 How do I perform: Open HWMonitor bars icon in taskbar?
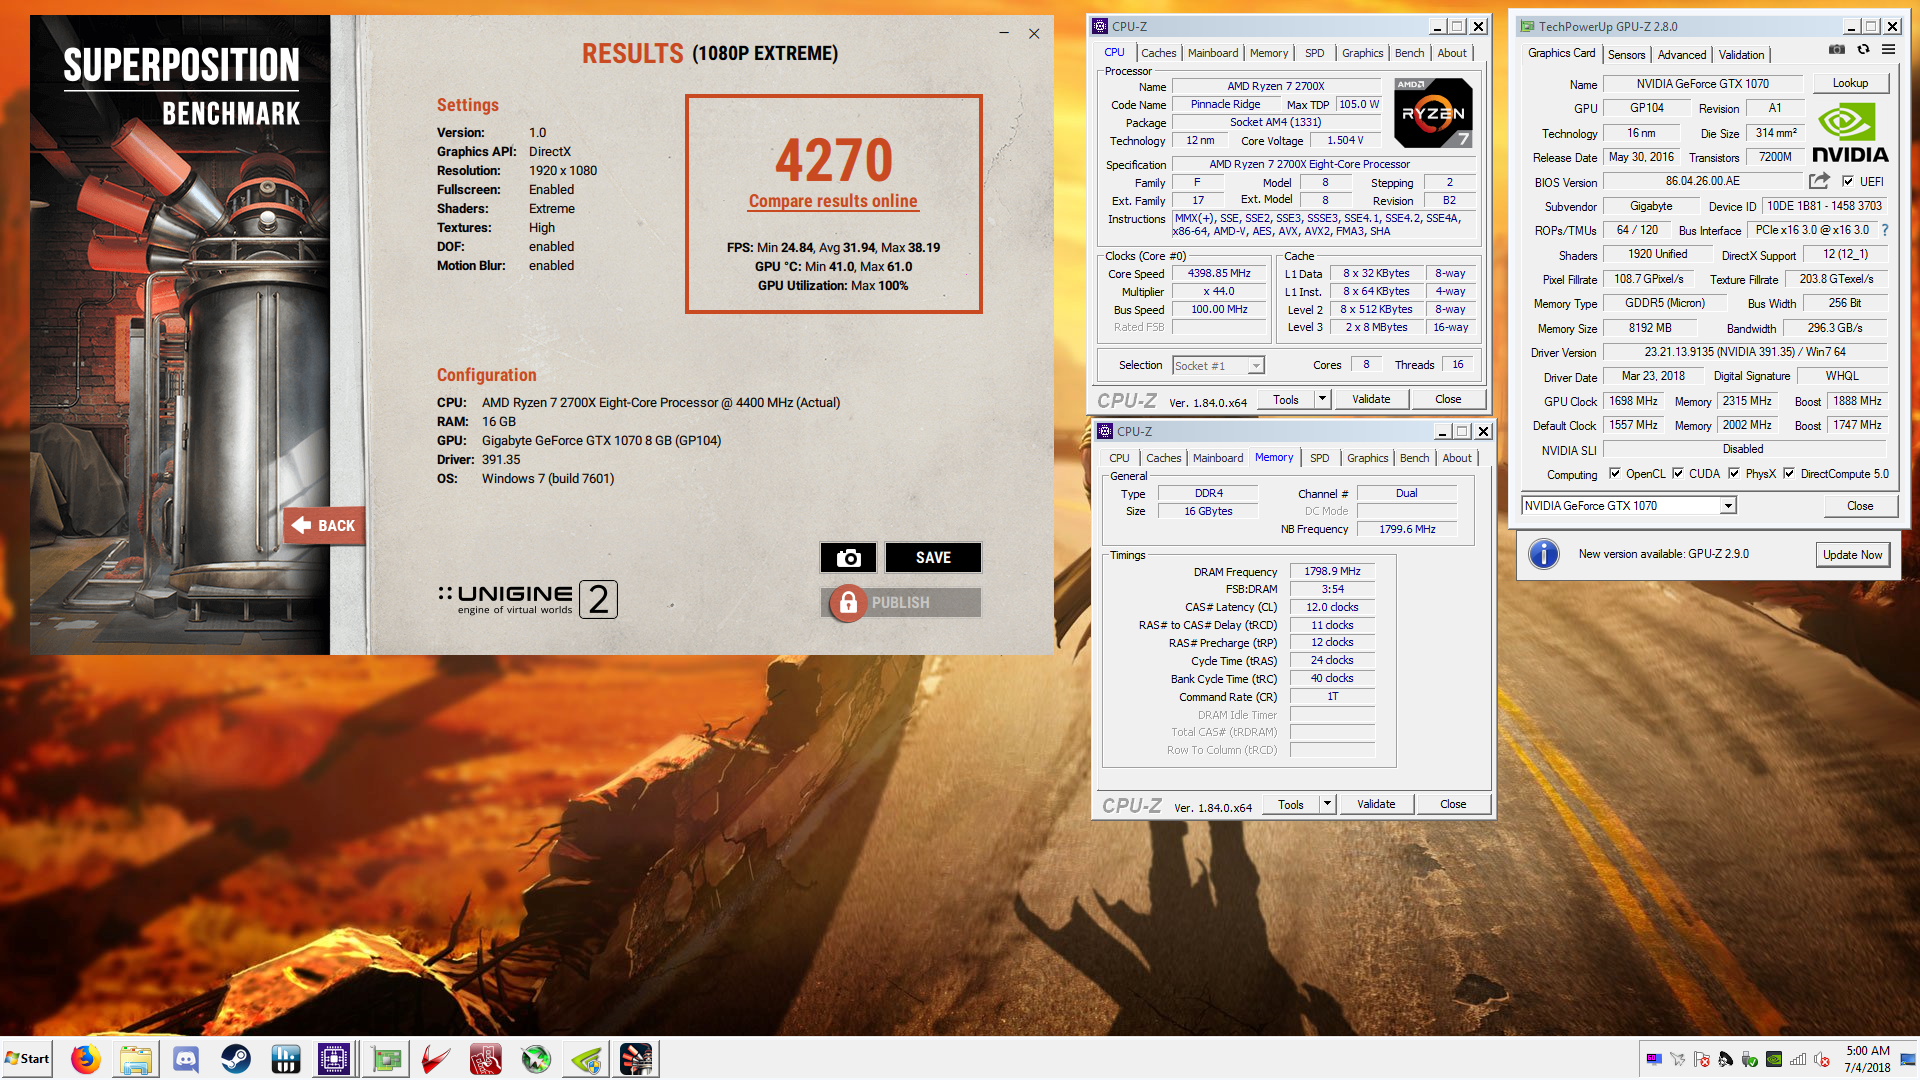pyautogui.click(x=286, y=1059)
